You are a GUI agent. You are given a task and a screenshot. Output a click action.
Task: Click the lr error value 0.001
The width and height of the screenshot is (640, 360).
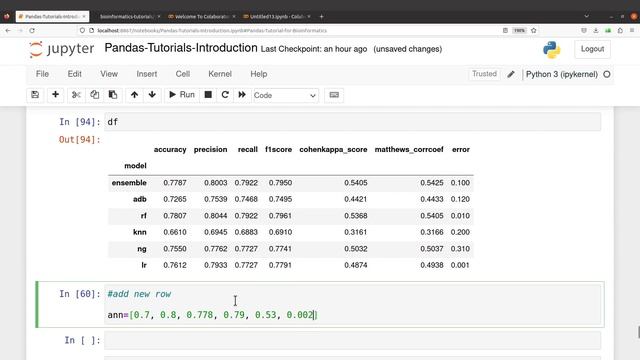[x=460, y=265]
